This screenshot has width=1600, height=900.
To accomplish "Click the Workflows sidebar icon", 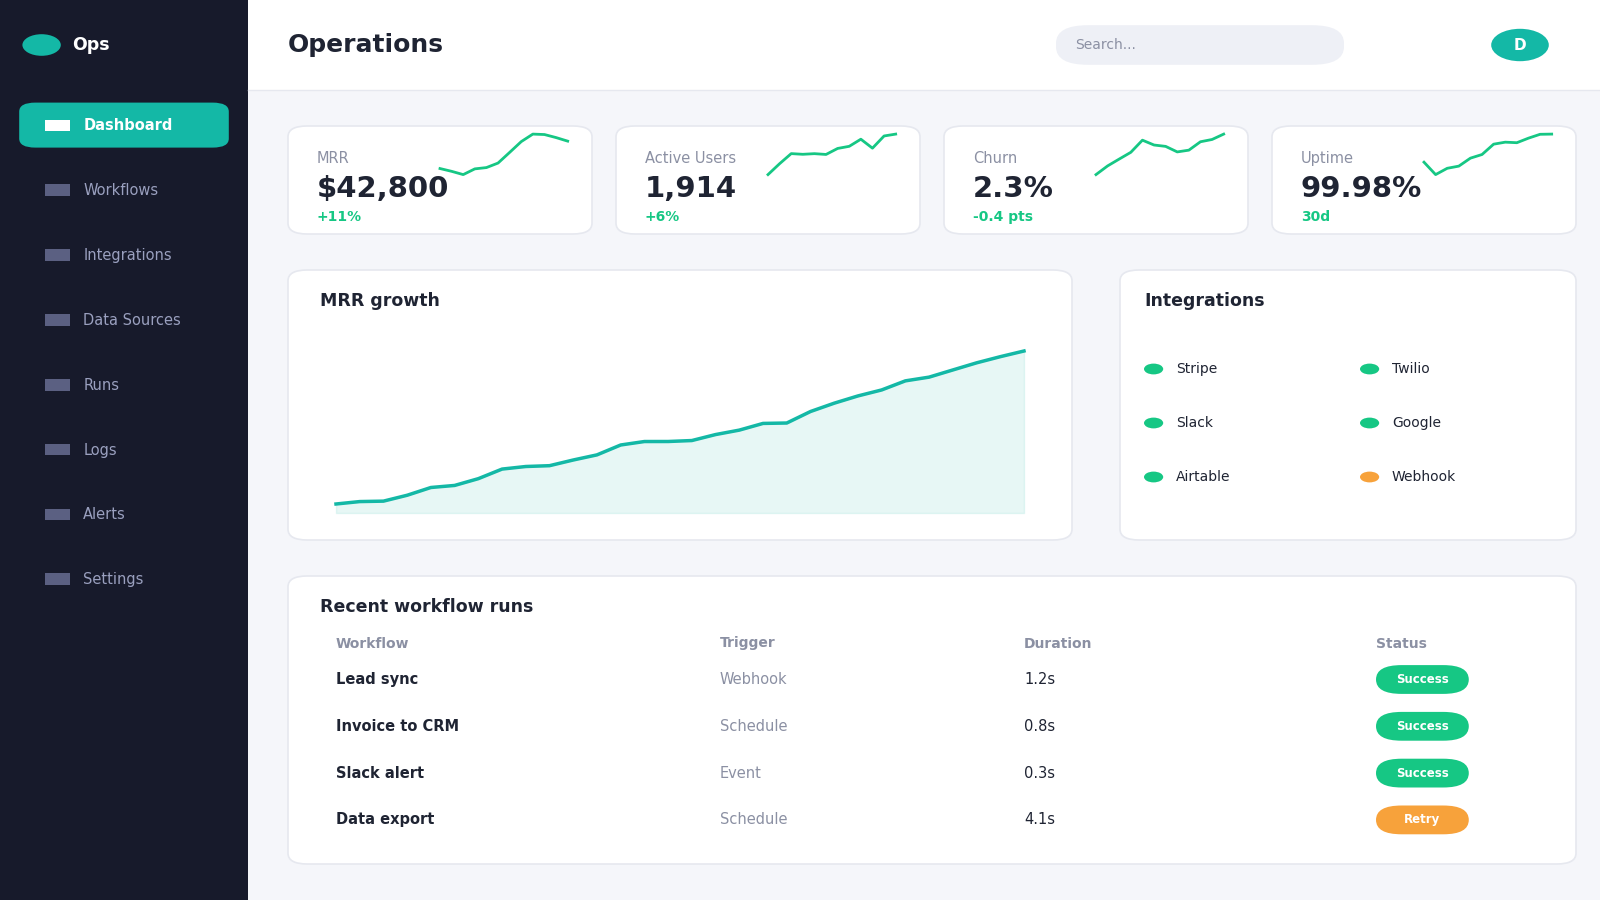I will (57, 190).
